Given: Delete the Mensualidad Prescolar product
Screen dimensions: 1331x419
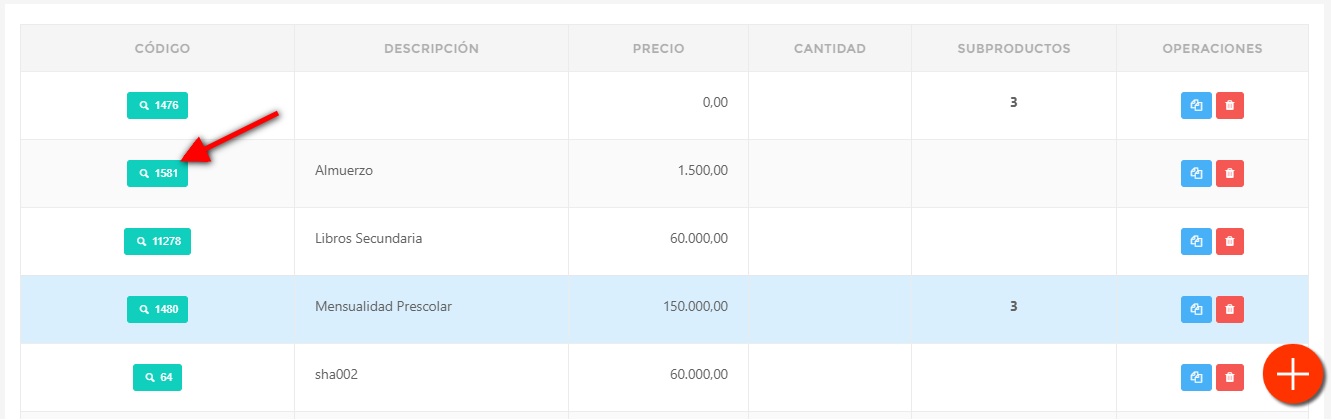Looking at the screenshot, I should tap(1230, 309).
